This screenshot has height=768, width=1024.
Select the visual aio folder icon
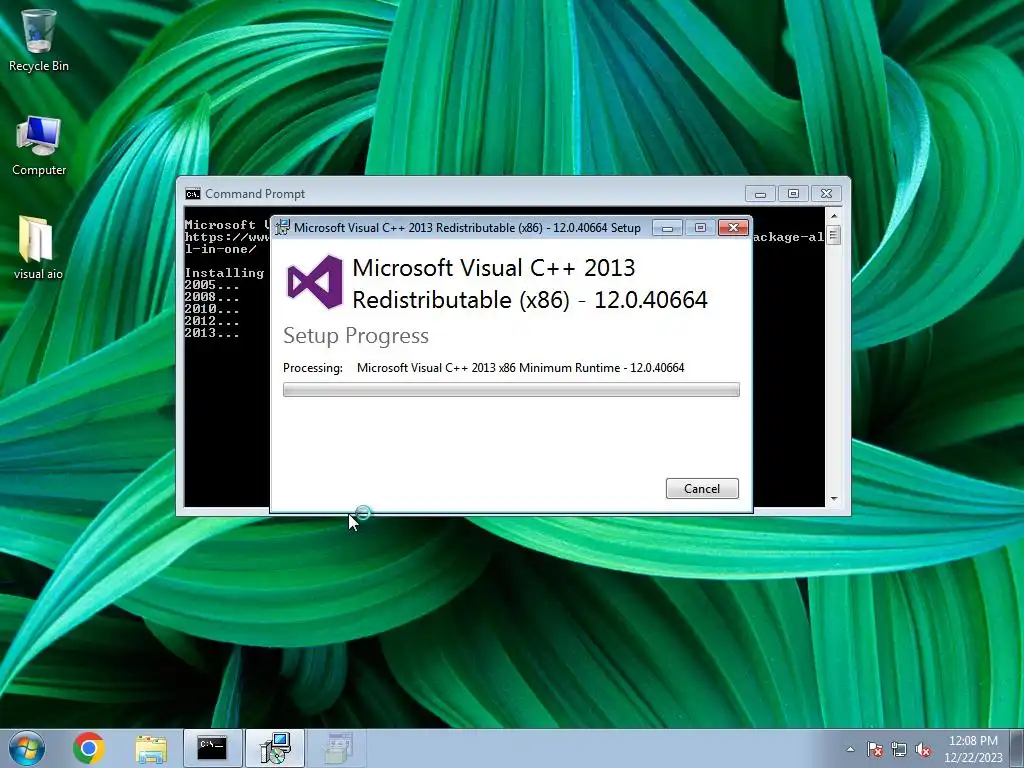click(38, 248)
